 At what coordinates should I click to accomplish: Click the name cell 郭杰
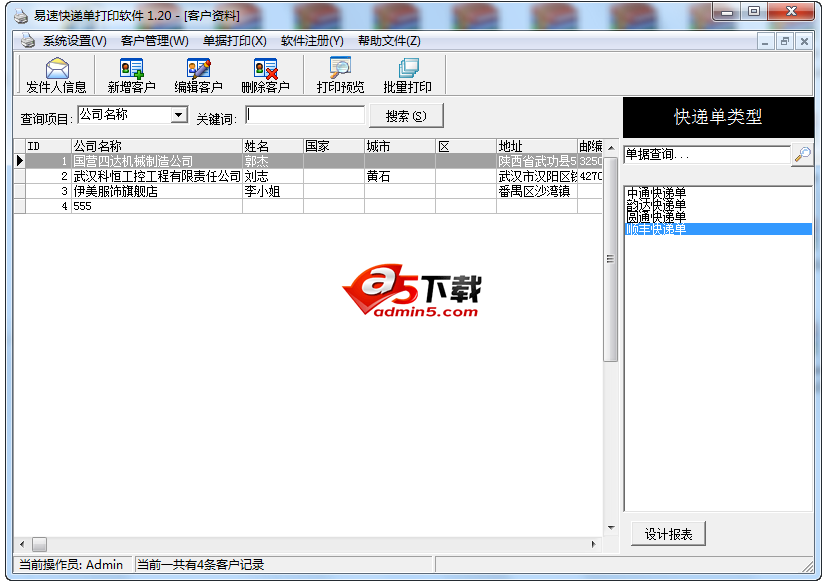point(273,161)
